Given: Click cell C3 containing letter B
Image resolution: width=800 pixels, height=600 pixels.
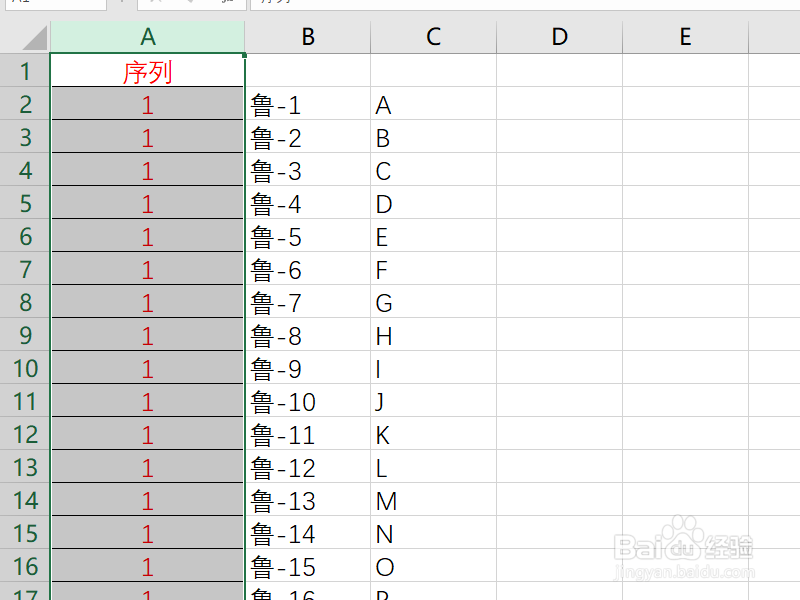Looking at the screenshot, I should [x=433, y=137].
